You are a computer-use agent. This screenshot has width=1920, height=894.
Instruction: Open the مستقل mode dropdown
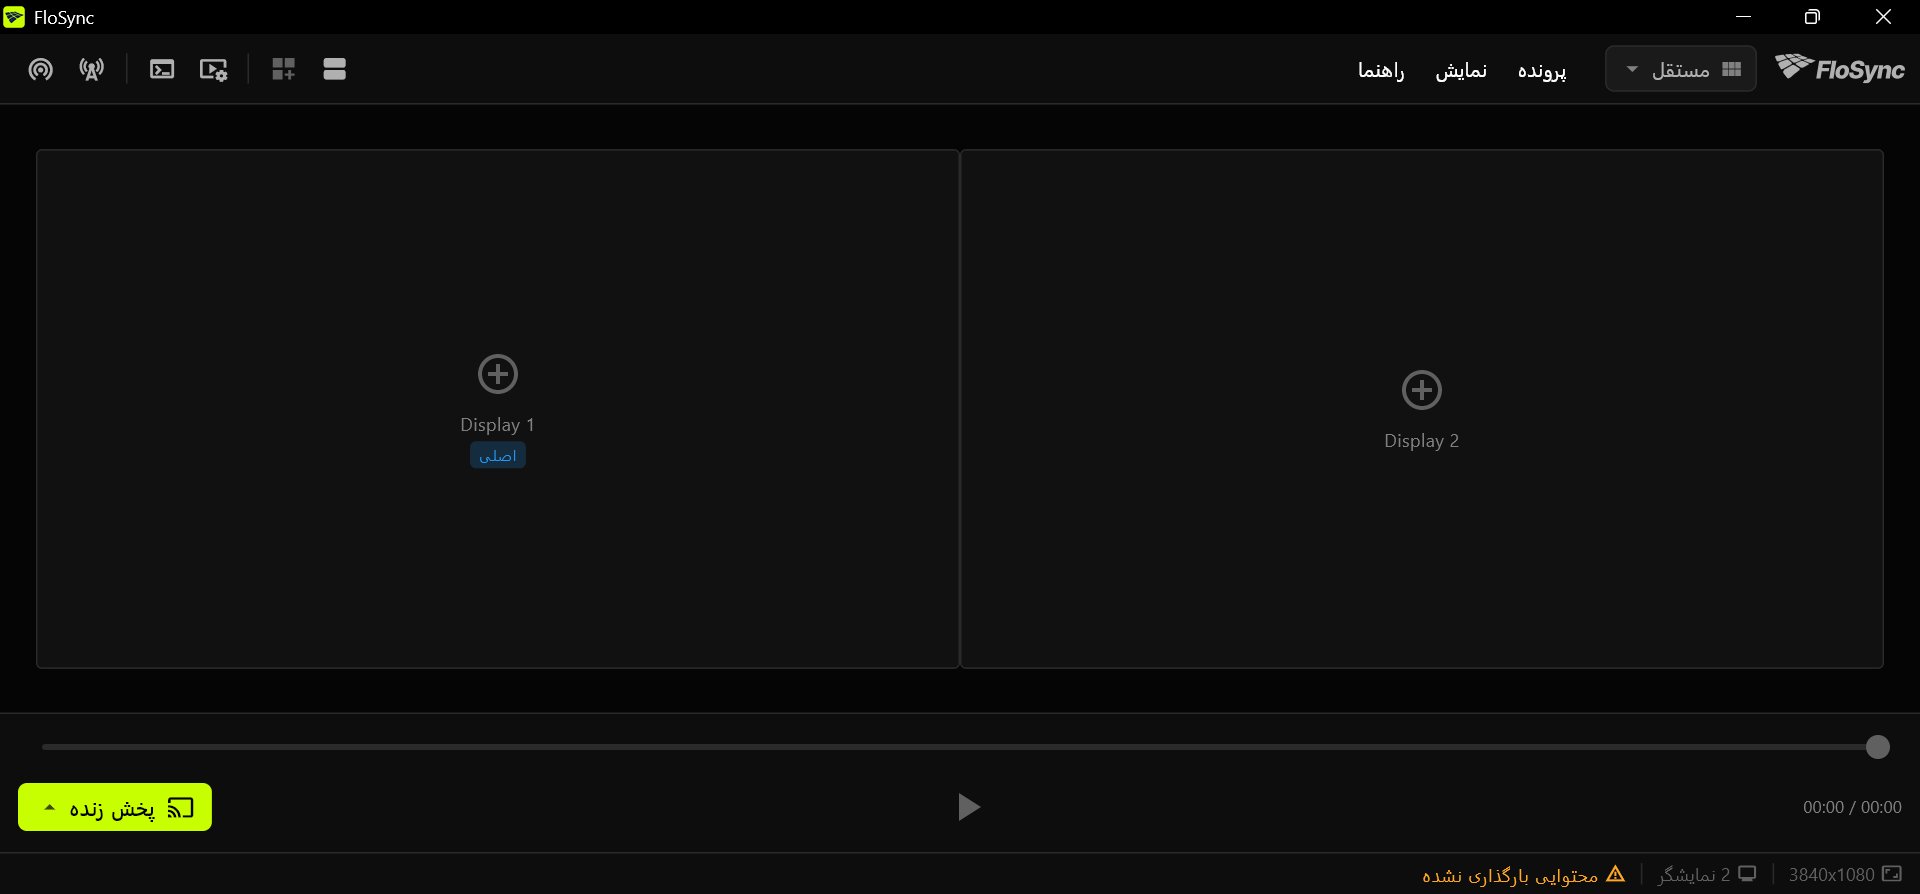1680,69
